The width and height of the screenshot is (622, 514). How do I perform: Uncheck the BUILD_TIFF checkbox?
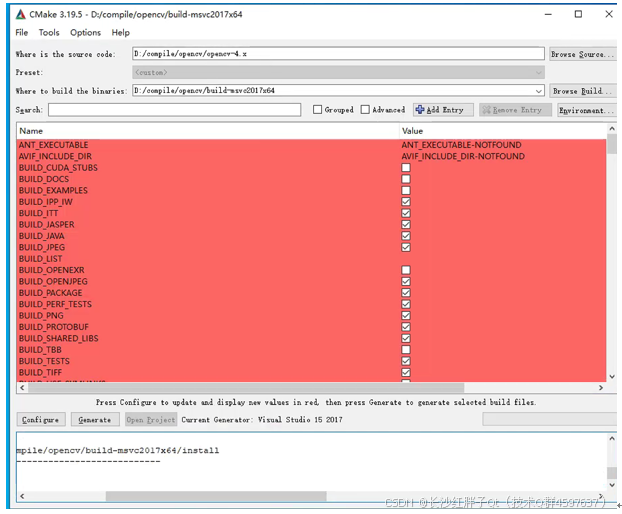[x=406, y=372]
